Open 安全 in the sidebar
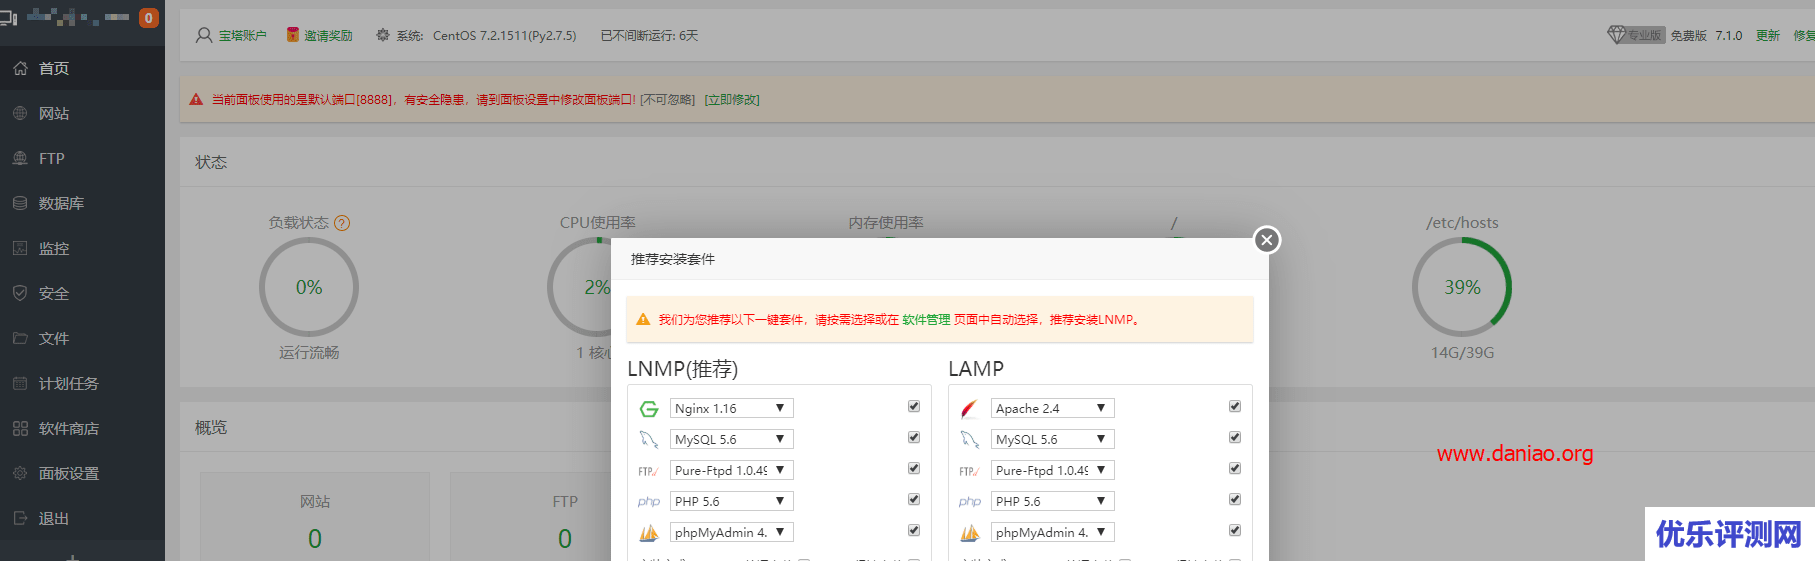 point(82,293)
